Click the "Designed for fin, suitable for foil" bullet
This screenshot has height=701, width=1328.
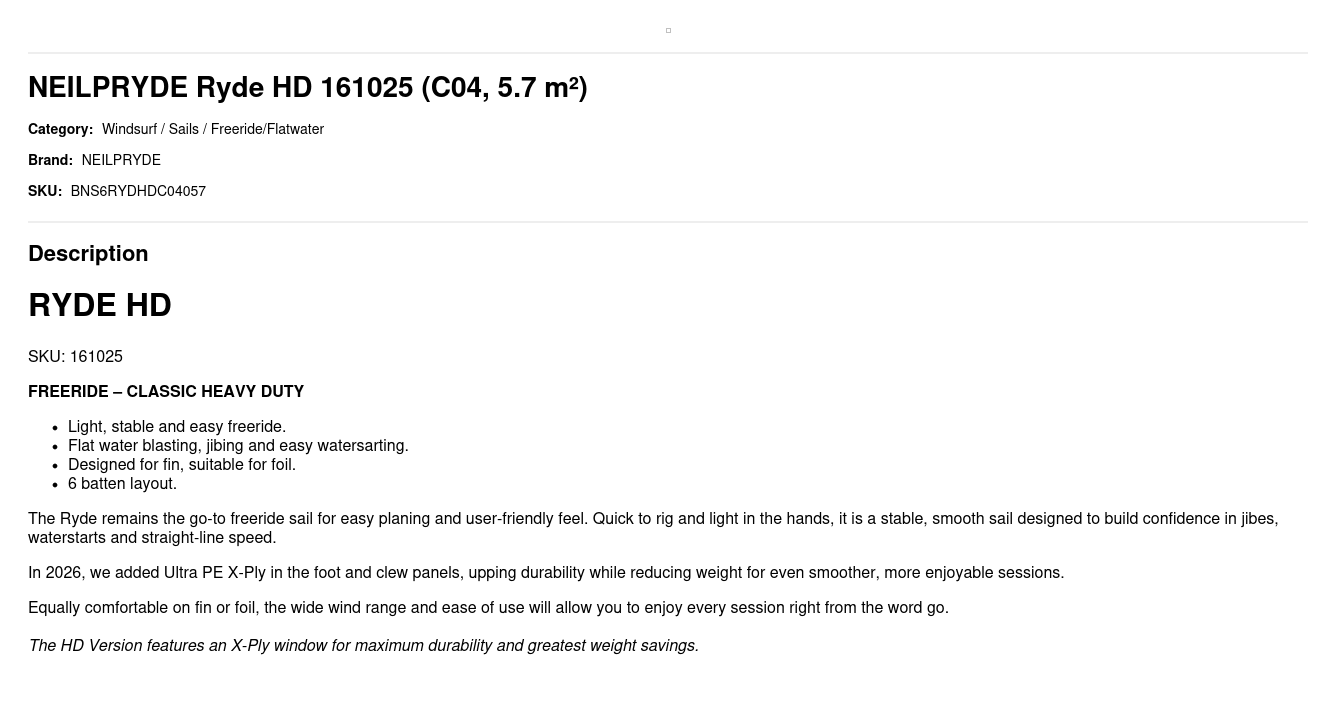182,465
